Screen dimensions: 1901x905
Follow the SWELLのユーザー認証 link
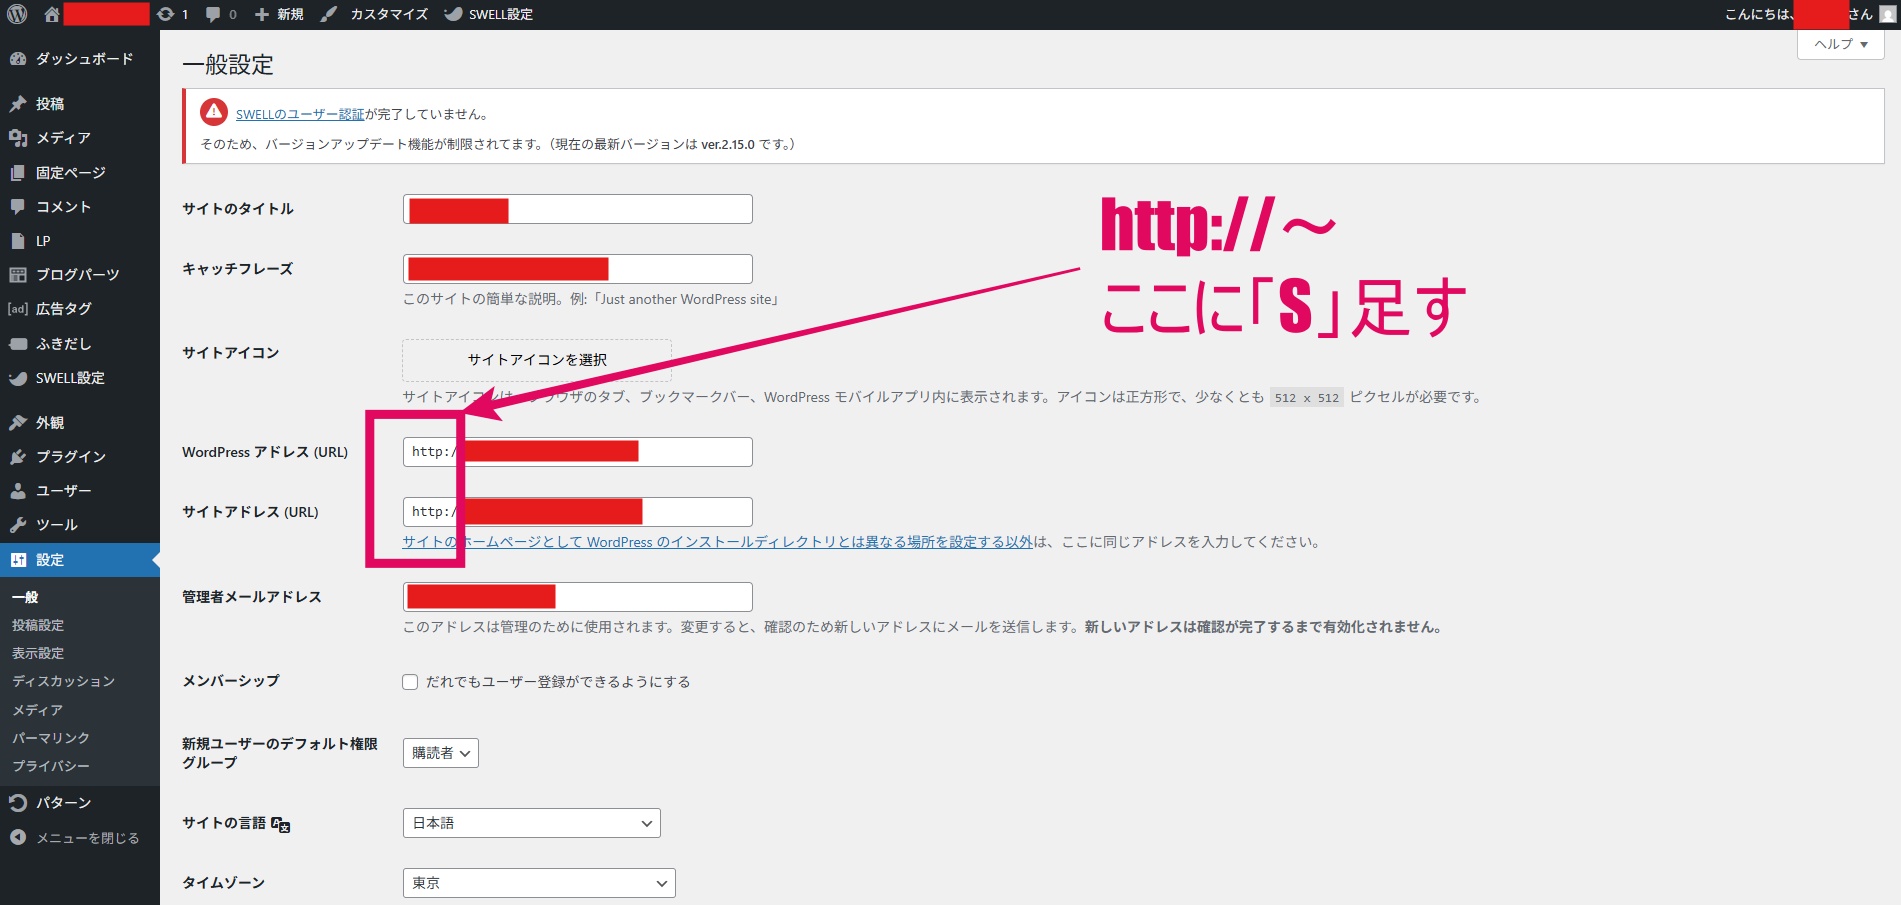click(x=293, y=113)
